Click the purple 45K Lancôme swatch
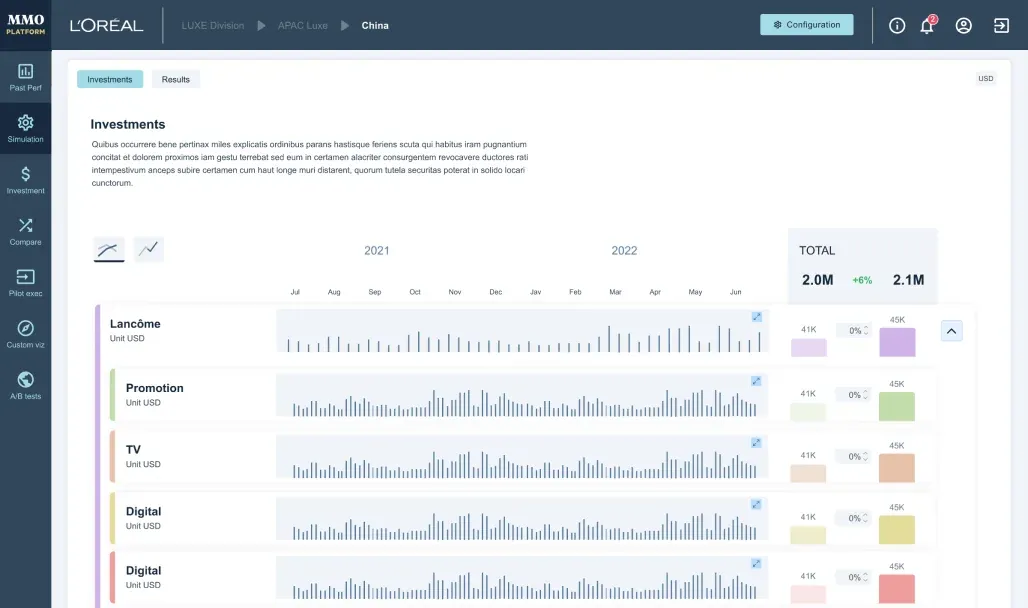The image size is (1028, 608). pyautogui.click(x=897, y=342)
